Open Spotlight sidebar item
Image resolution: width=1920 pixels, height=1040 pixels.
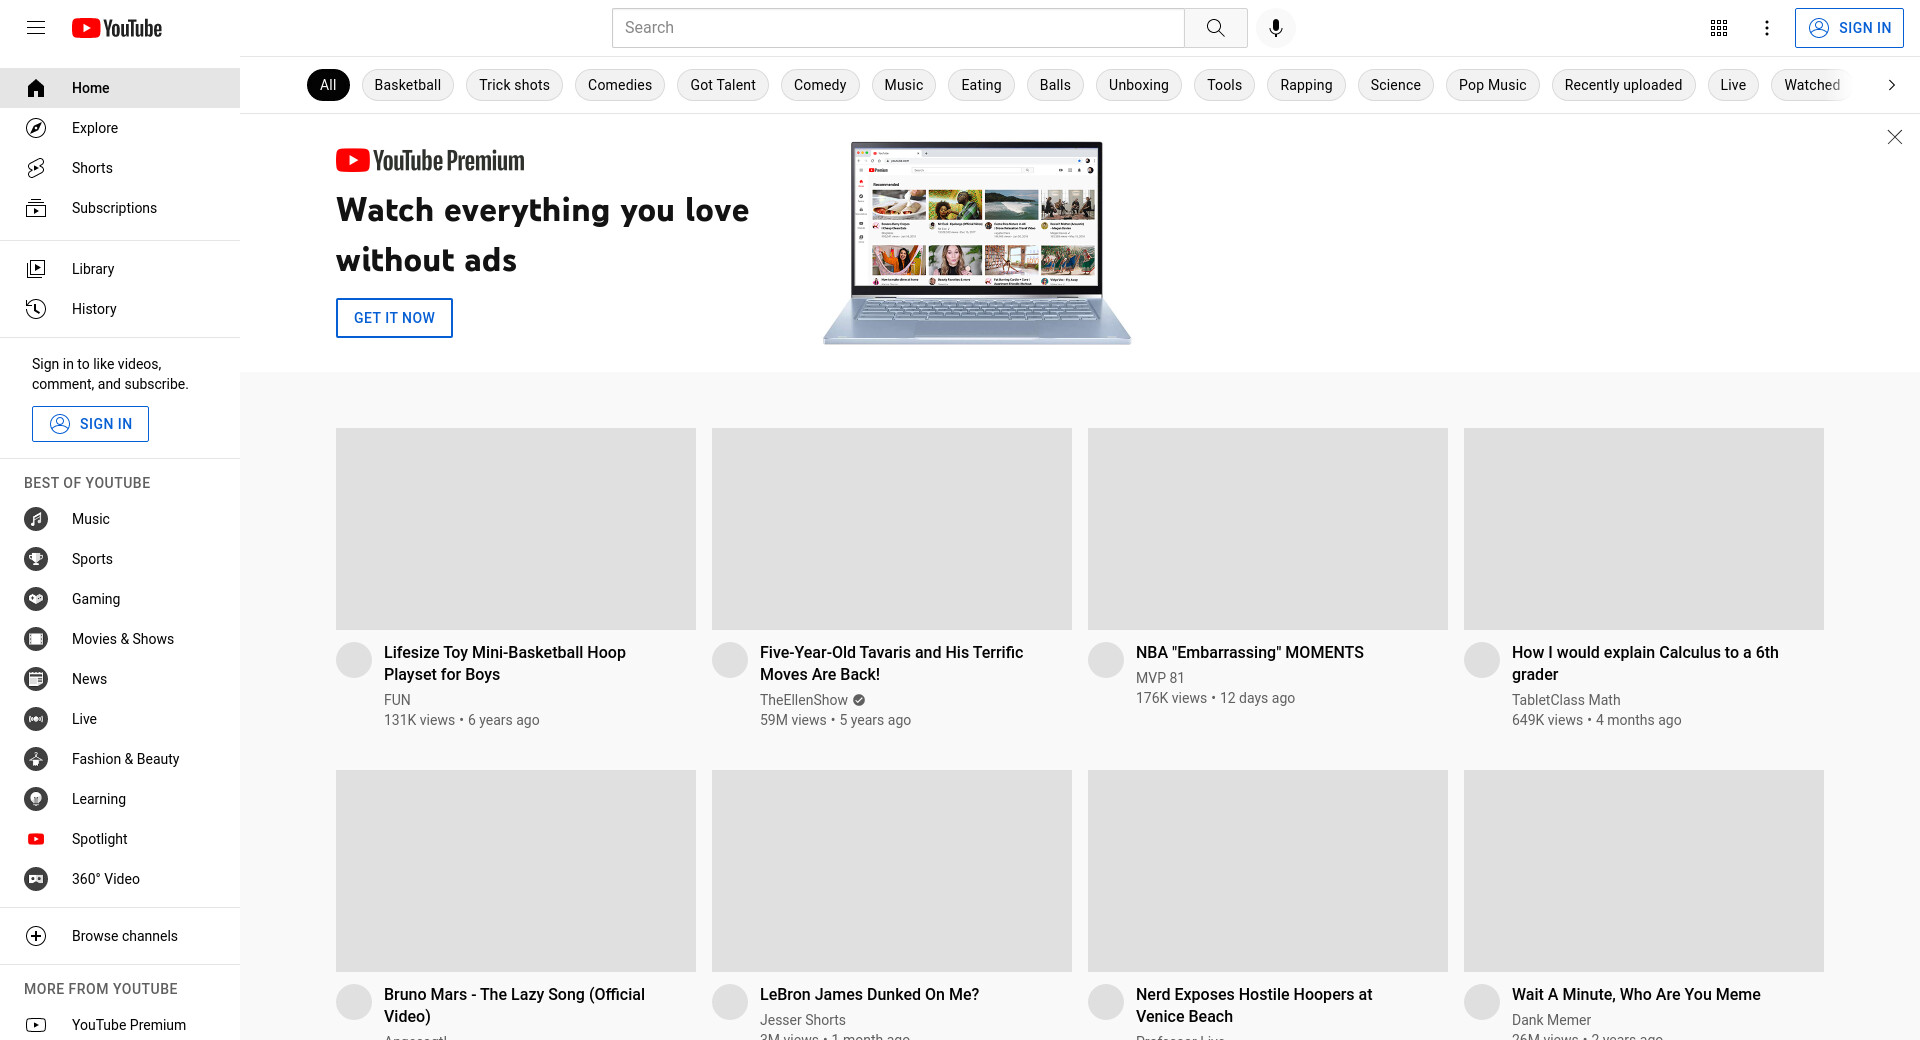[x=120, y=839]
